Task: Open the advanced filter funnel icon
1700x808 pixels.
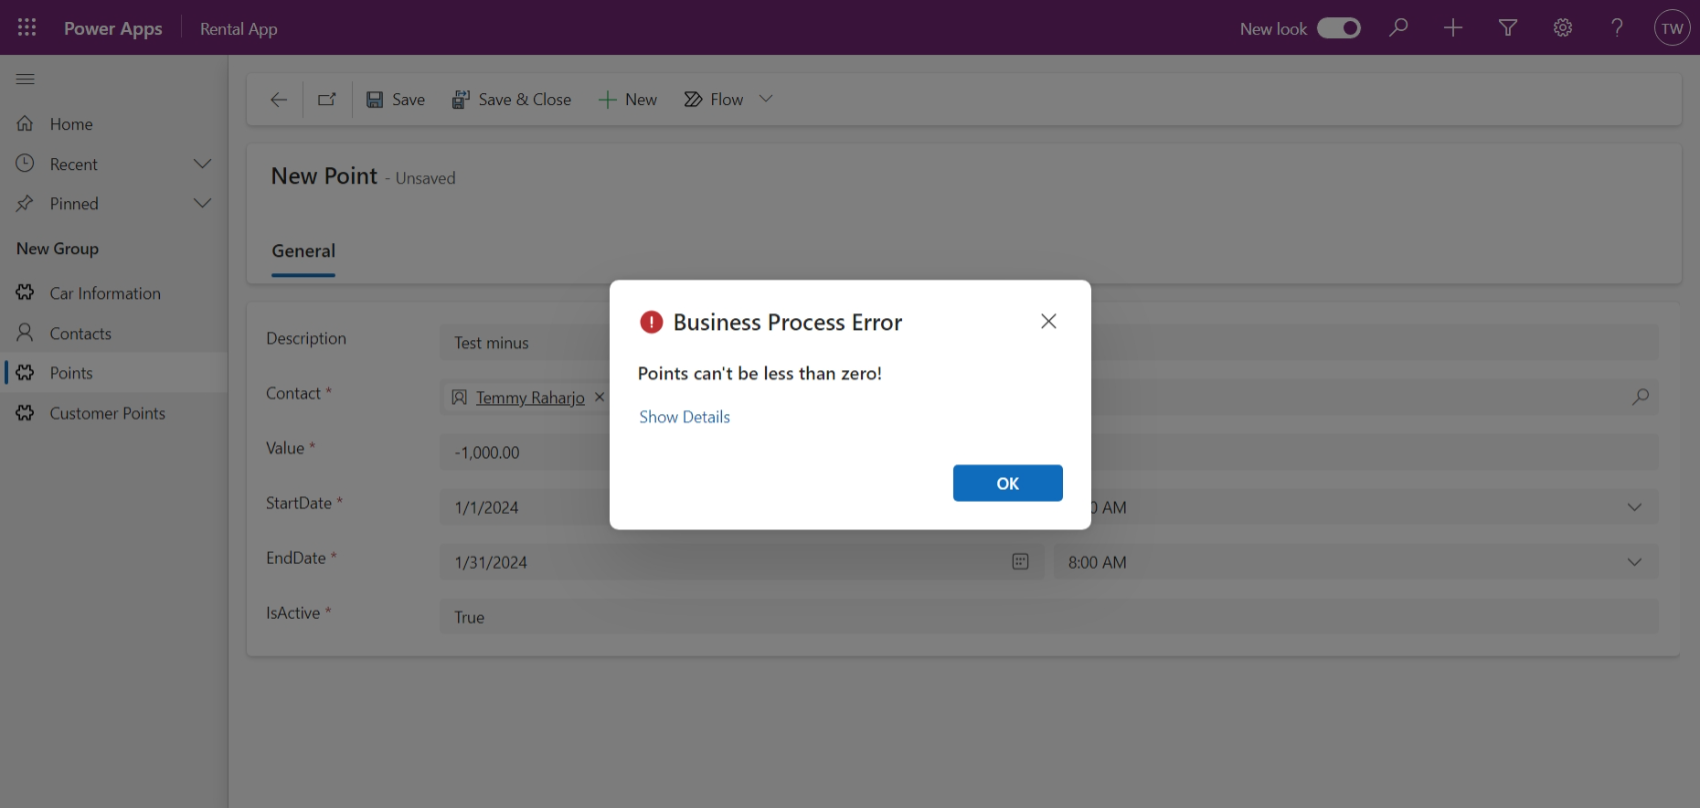Action: [x=1508, y=28]
